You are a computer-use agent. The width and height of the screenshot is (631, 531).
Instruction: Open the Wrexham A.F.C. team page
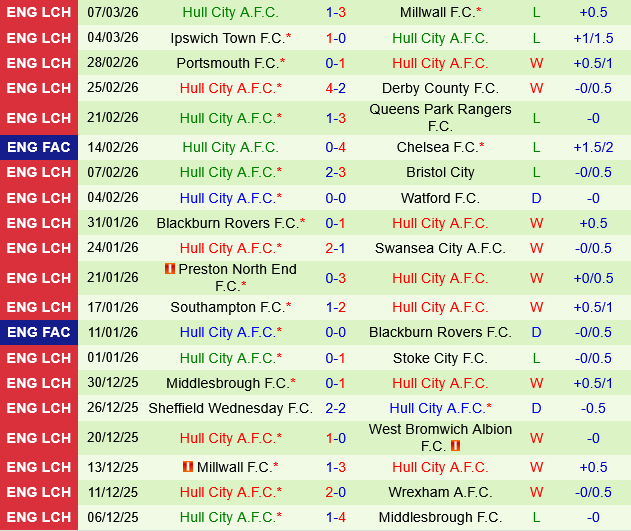click(440, 492)
